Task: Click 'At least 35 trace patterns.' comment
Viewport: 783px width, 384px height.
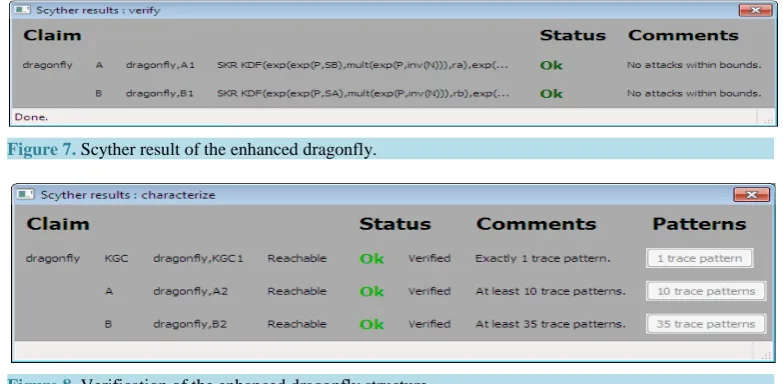Action: tap(550, 324)
